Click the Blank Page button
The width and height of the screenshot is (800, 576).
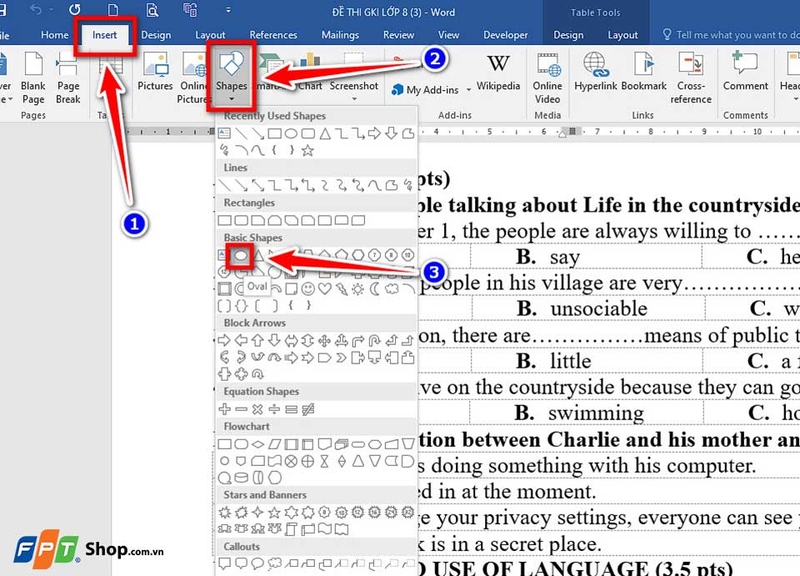coord(33,78)
